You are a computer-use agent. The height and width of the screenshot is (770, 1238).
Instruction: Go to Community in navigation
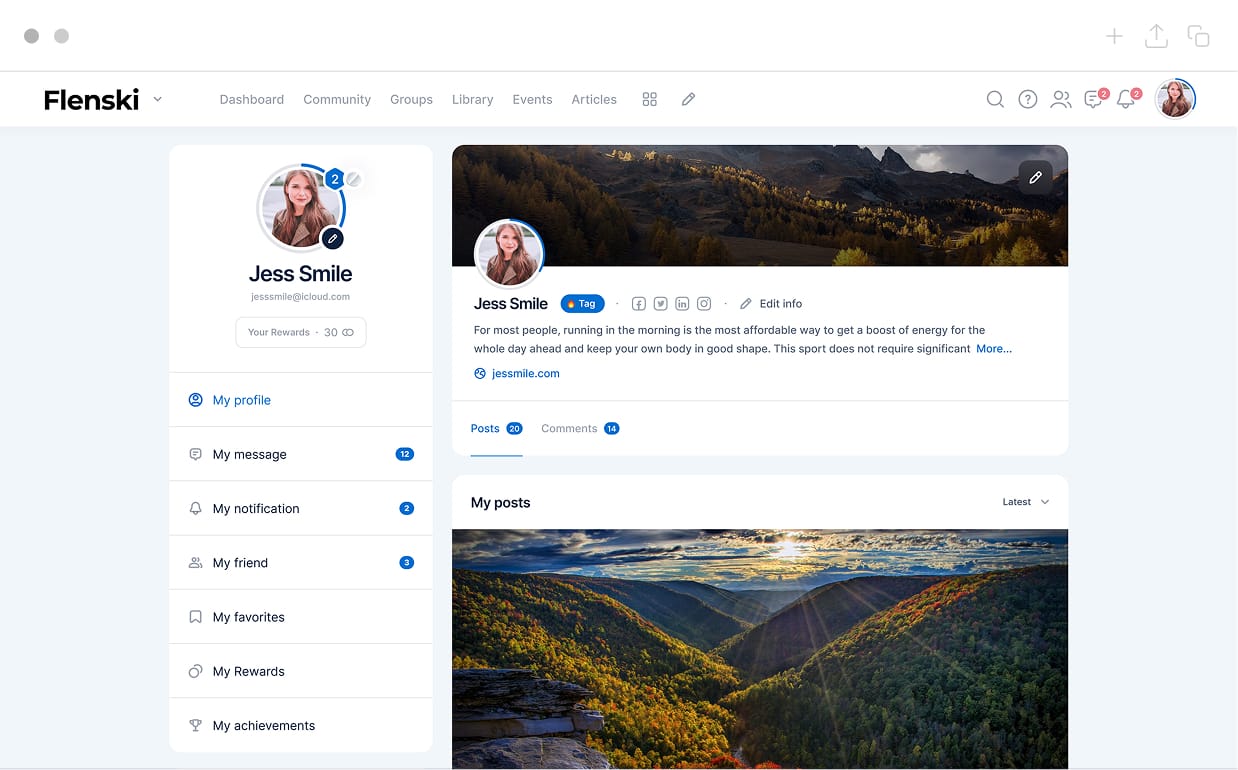[x=337, y=99]
